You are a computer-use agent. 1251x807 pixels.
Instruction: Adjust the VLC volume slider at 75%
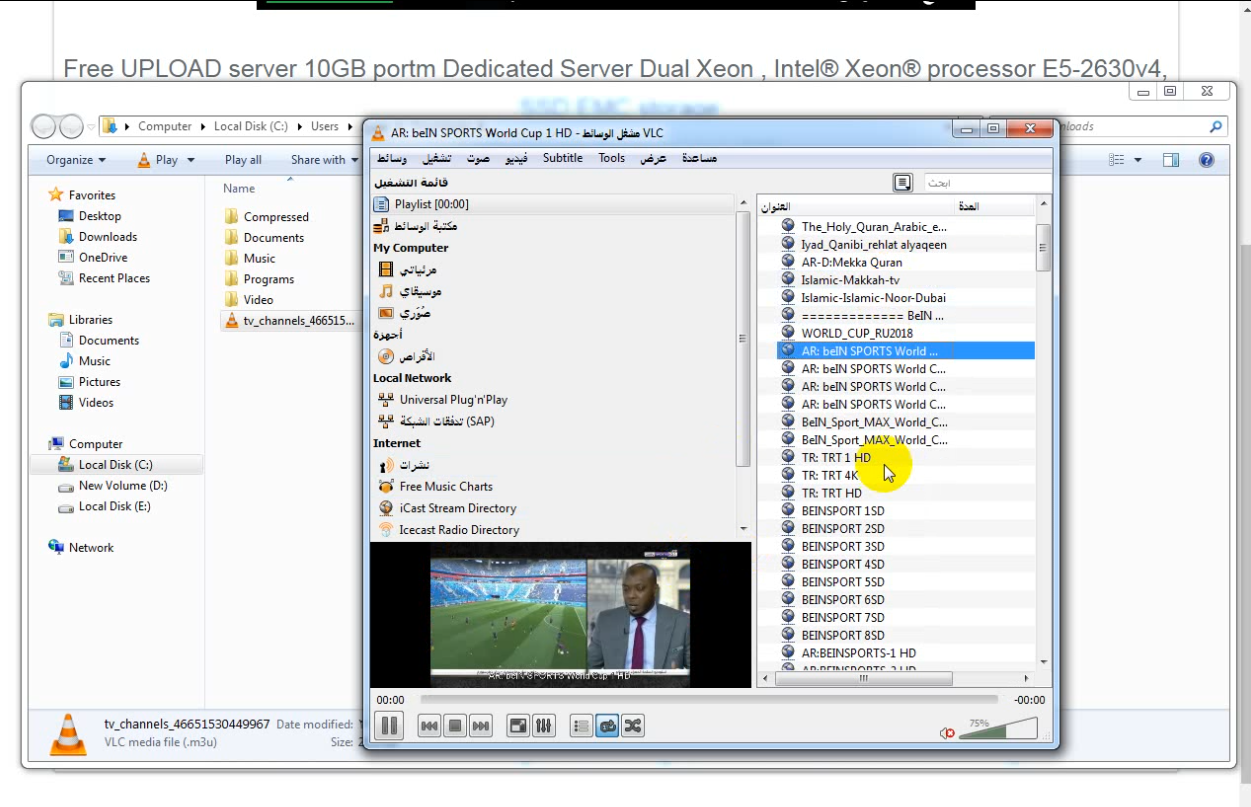click(x=998, y=729)
